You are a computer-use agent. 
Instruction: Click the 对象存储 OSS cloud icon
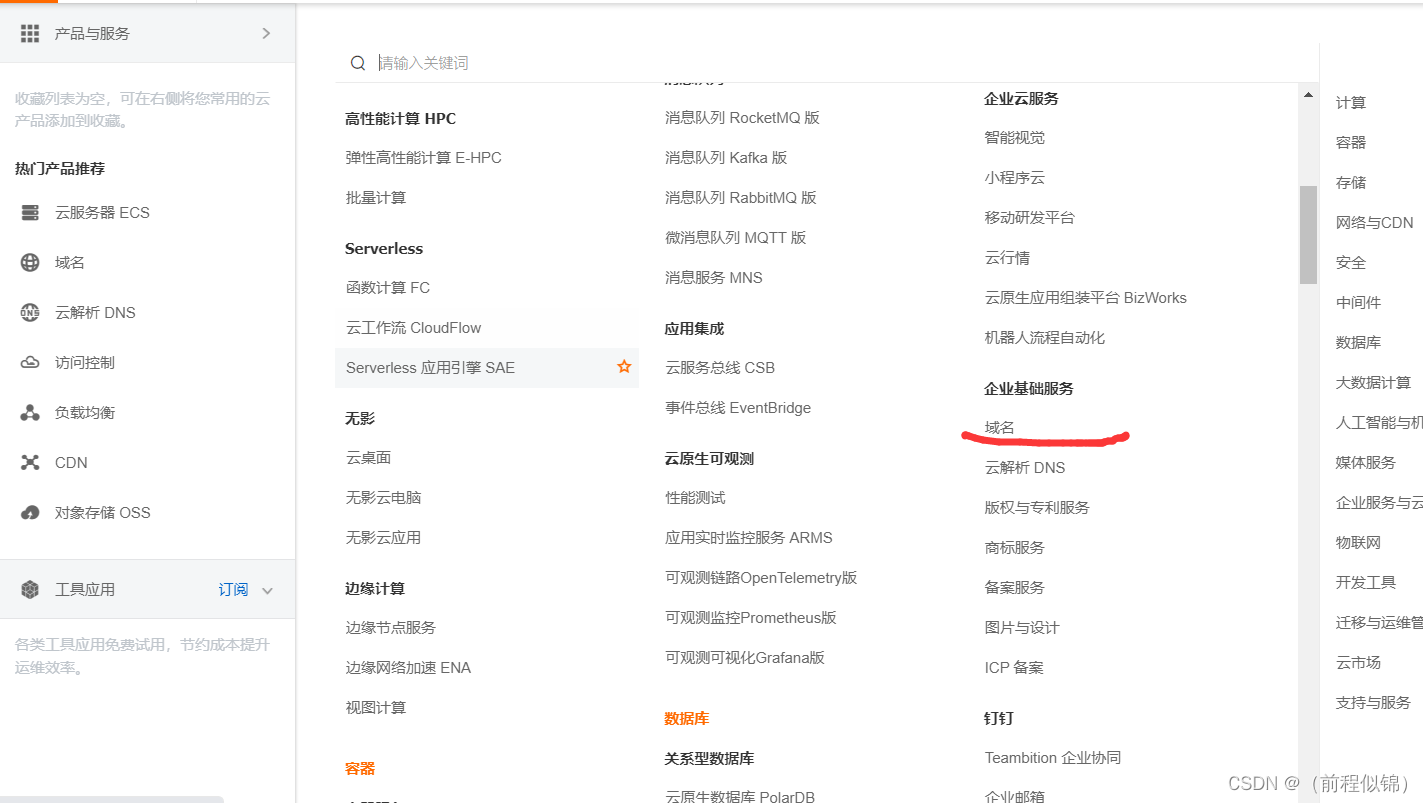click(30, 512)
